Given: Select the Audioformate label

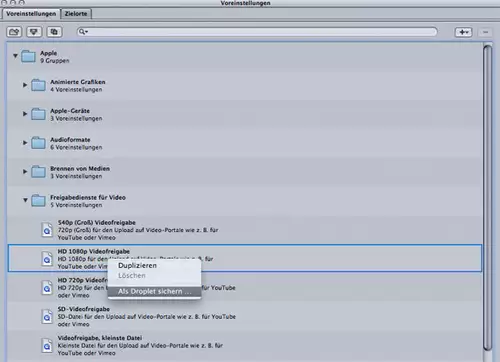Looking at the screenshot, I should coord(70,140).
